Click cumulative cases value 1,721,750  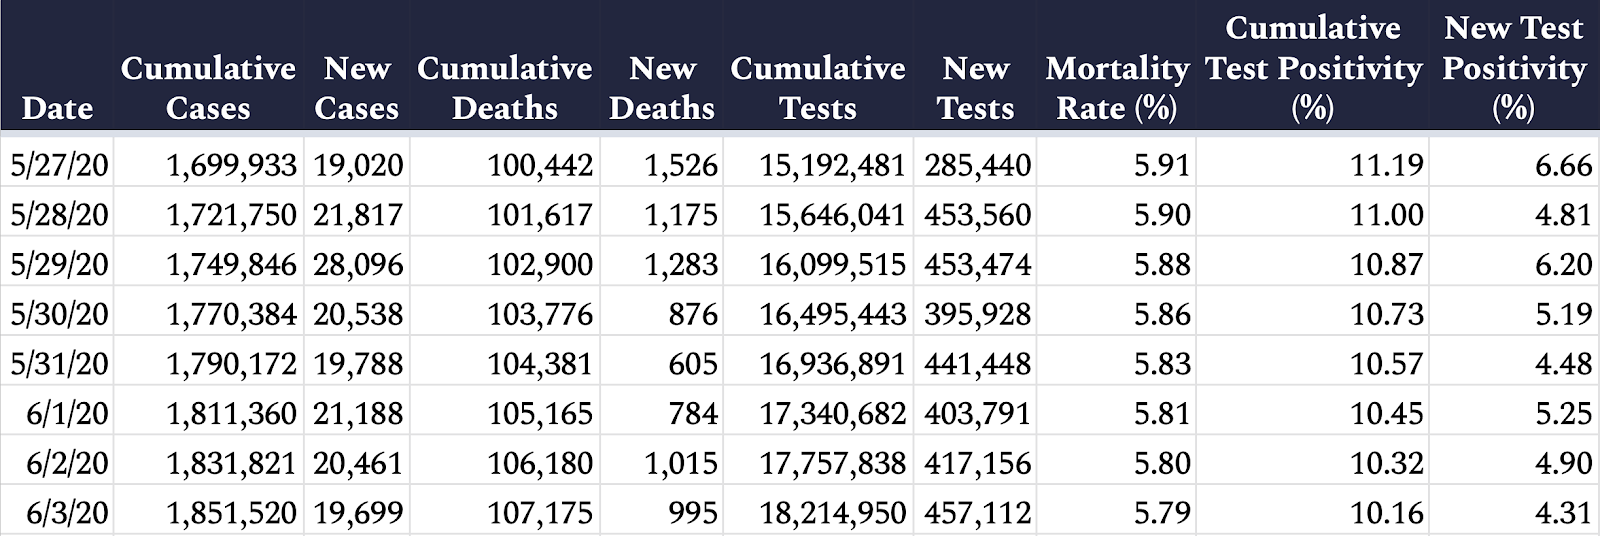click(231, 215)
